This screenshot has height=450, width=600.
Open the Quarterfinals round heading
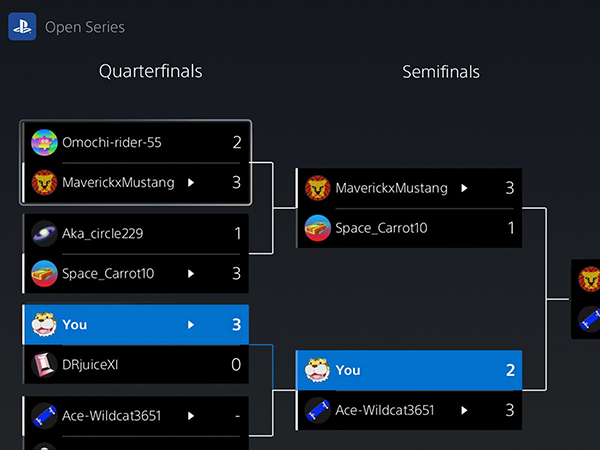150,71
